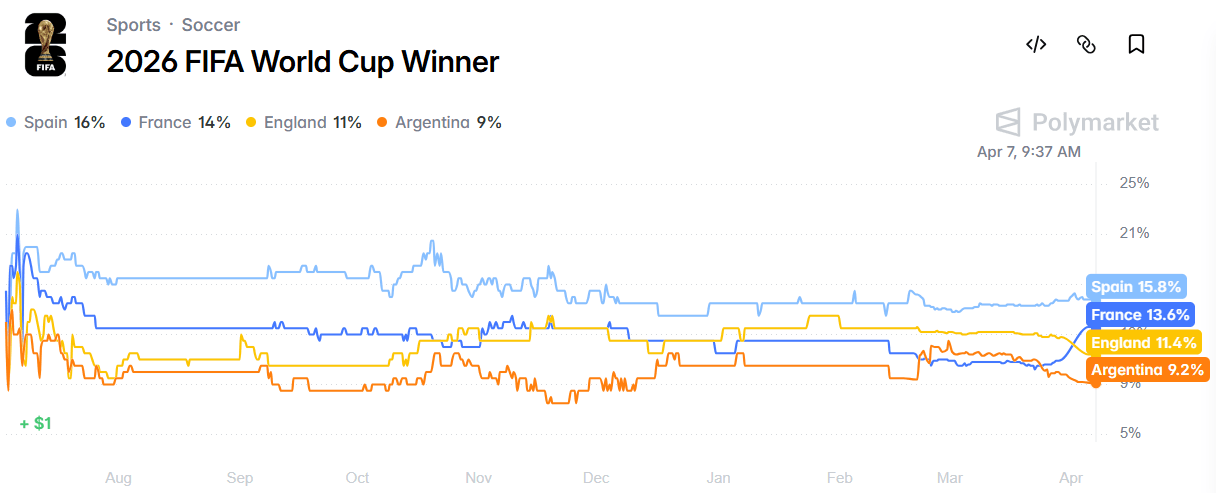Click the Aug marker on the time axis
This screenshot has height=493, width=1216.
(x=118, y=478)
